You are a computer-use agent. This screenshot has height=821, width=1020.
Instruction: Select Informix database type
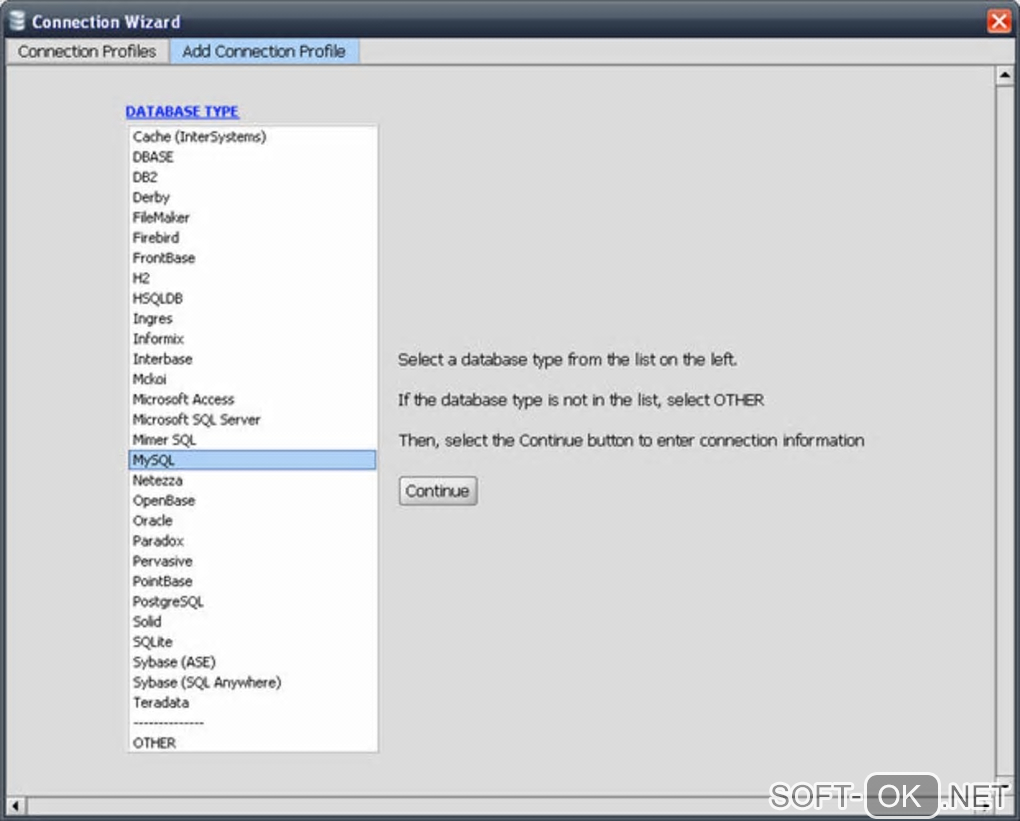tap(252, 338)
